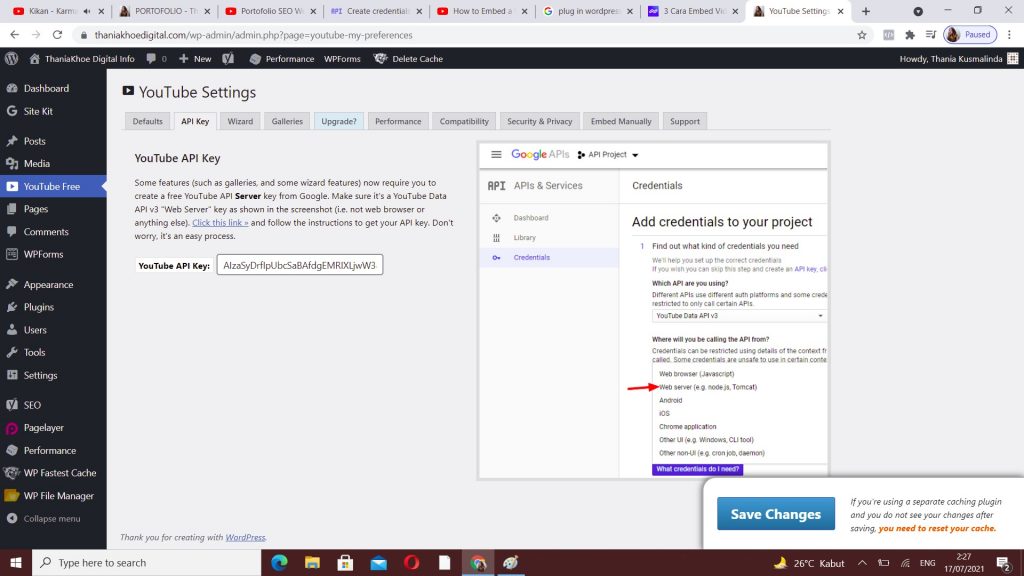The width and height of the screenshot is (1024, 576).
Task: Open the + New dropdown in admin bar
Action: click(x=194, y=58)
